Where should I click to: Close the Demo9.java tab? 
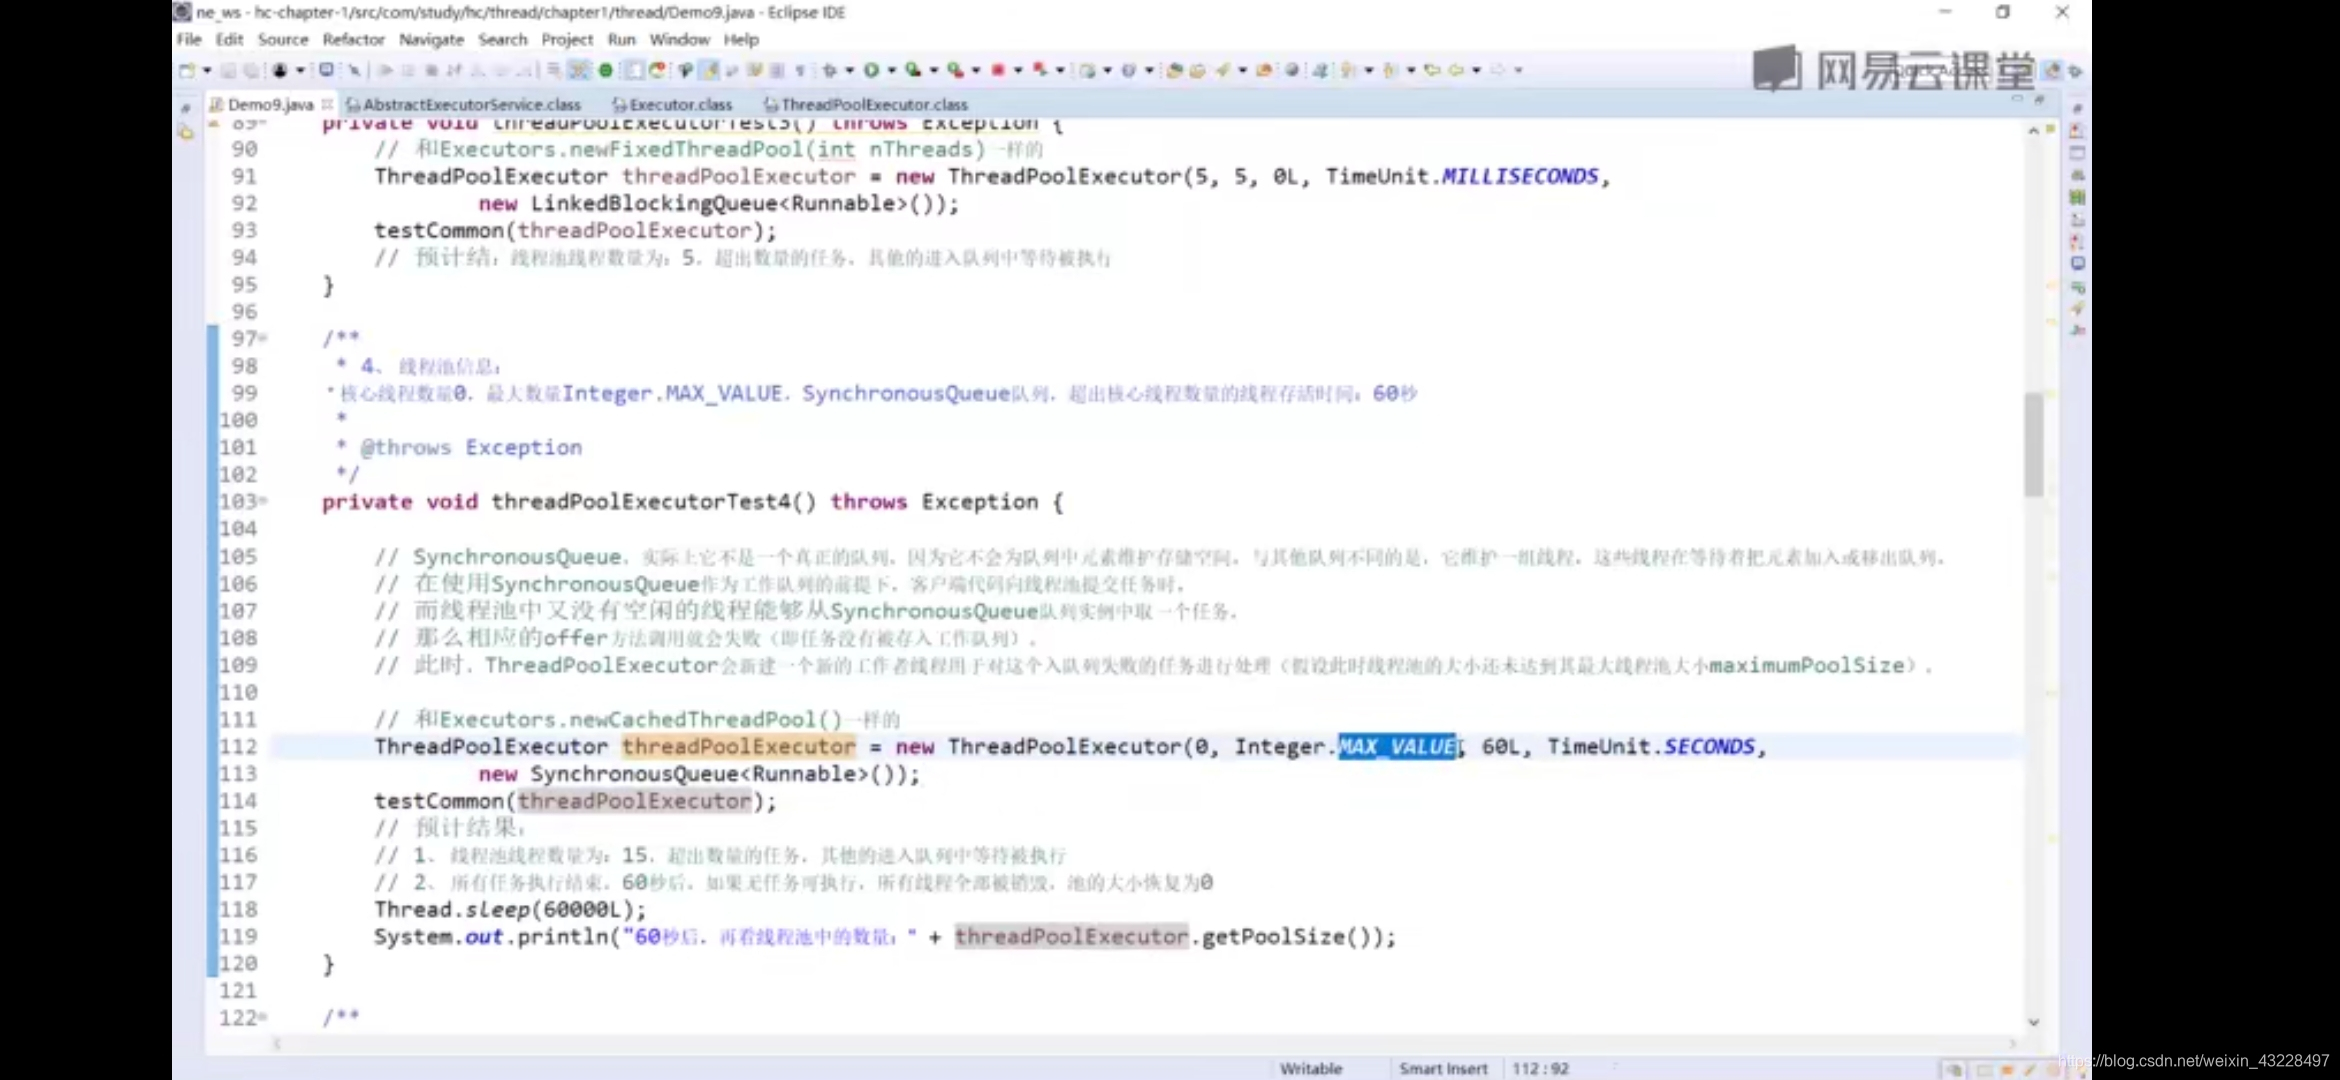tap(327, 104)
